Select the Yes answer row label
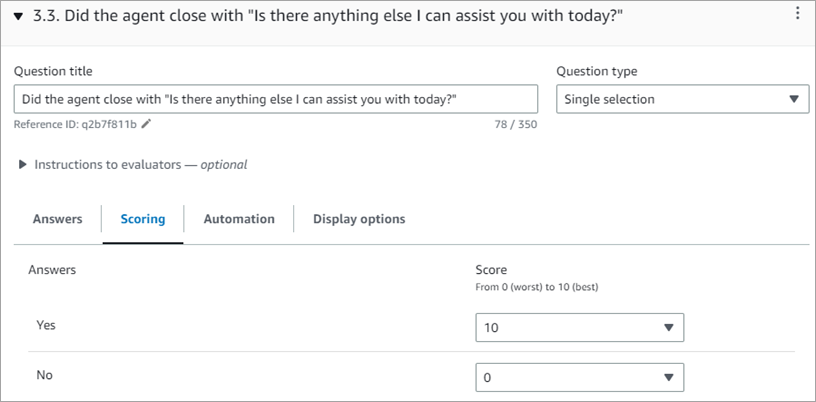Image resolution: width=816 pixels, height=402 pixels. pos(45,326)
